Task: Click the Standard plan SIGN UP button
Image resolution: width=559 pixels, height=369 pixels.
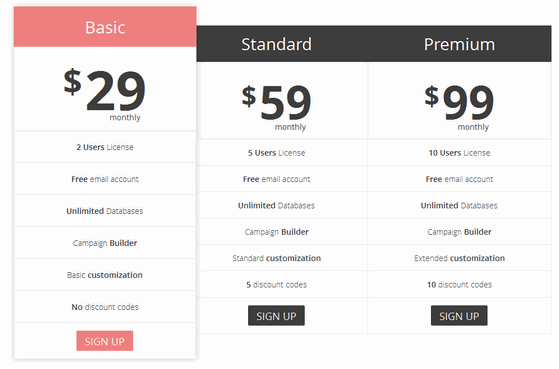Action: (276, 316)
